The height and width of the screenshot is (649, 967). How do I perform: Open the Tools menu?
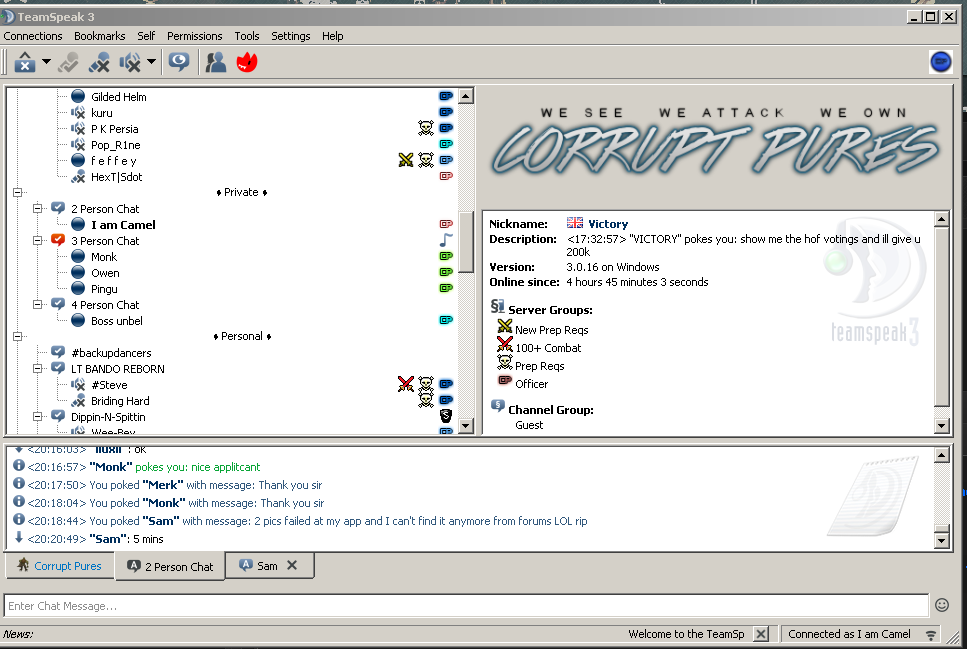[247, 36]
